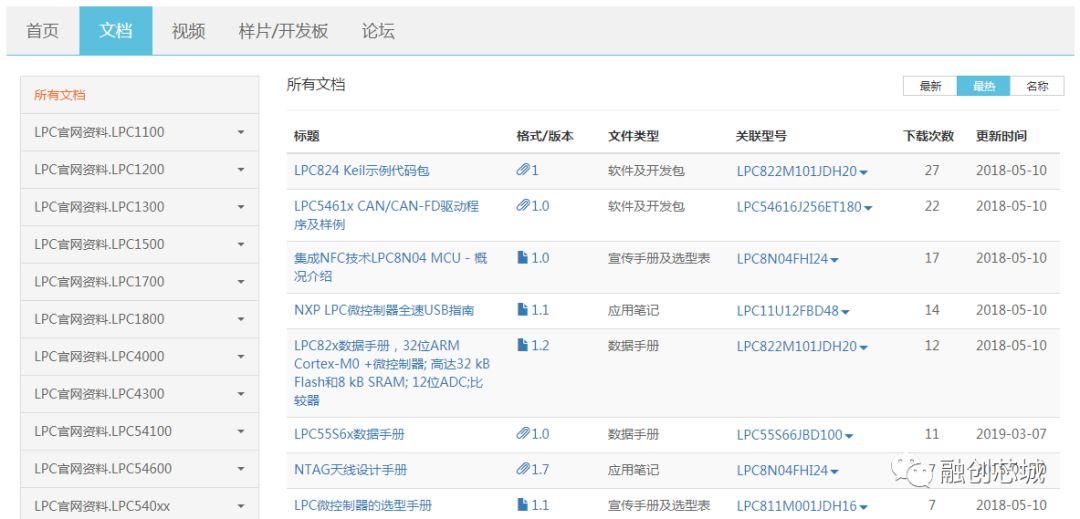The image size is (1080, 519).
Task: Expand LPC官网资料.LPC4300 category
Action: tap(140, 394)
